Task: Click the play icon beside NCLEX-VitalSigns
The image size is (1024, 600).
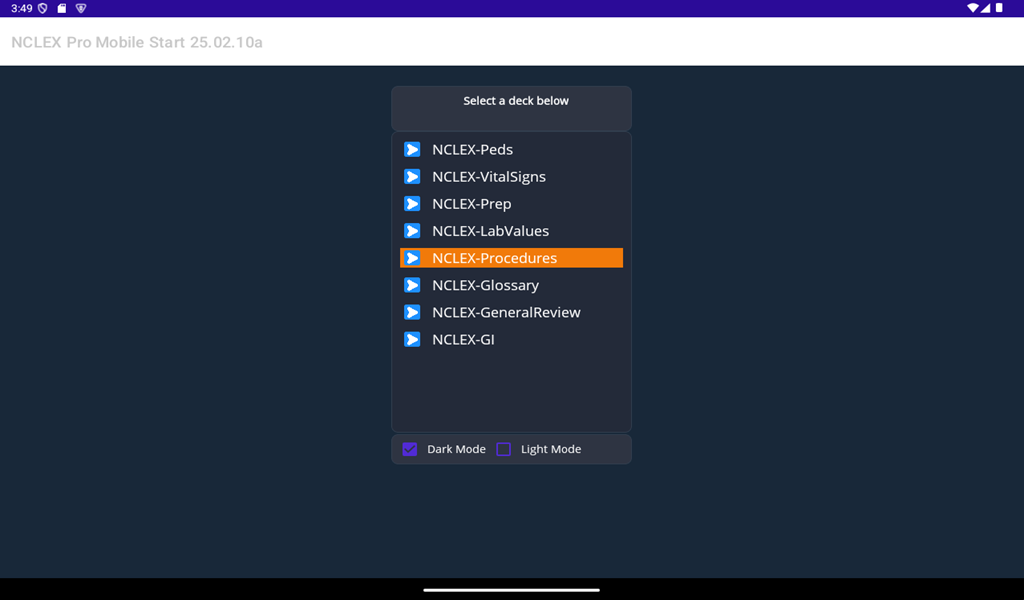Action: (412, 177)
